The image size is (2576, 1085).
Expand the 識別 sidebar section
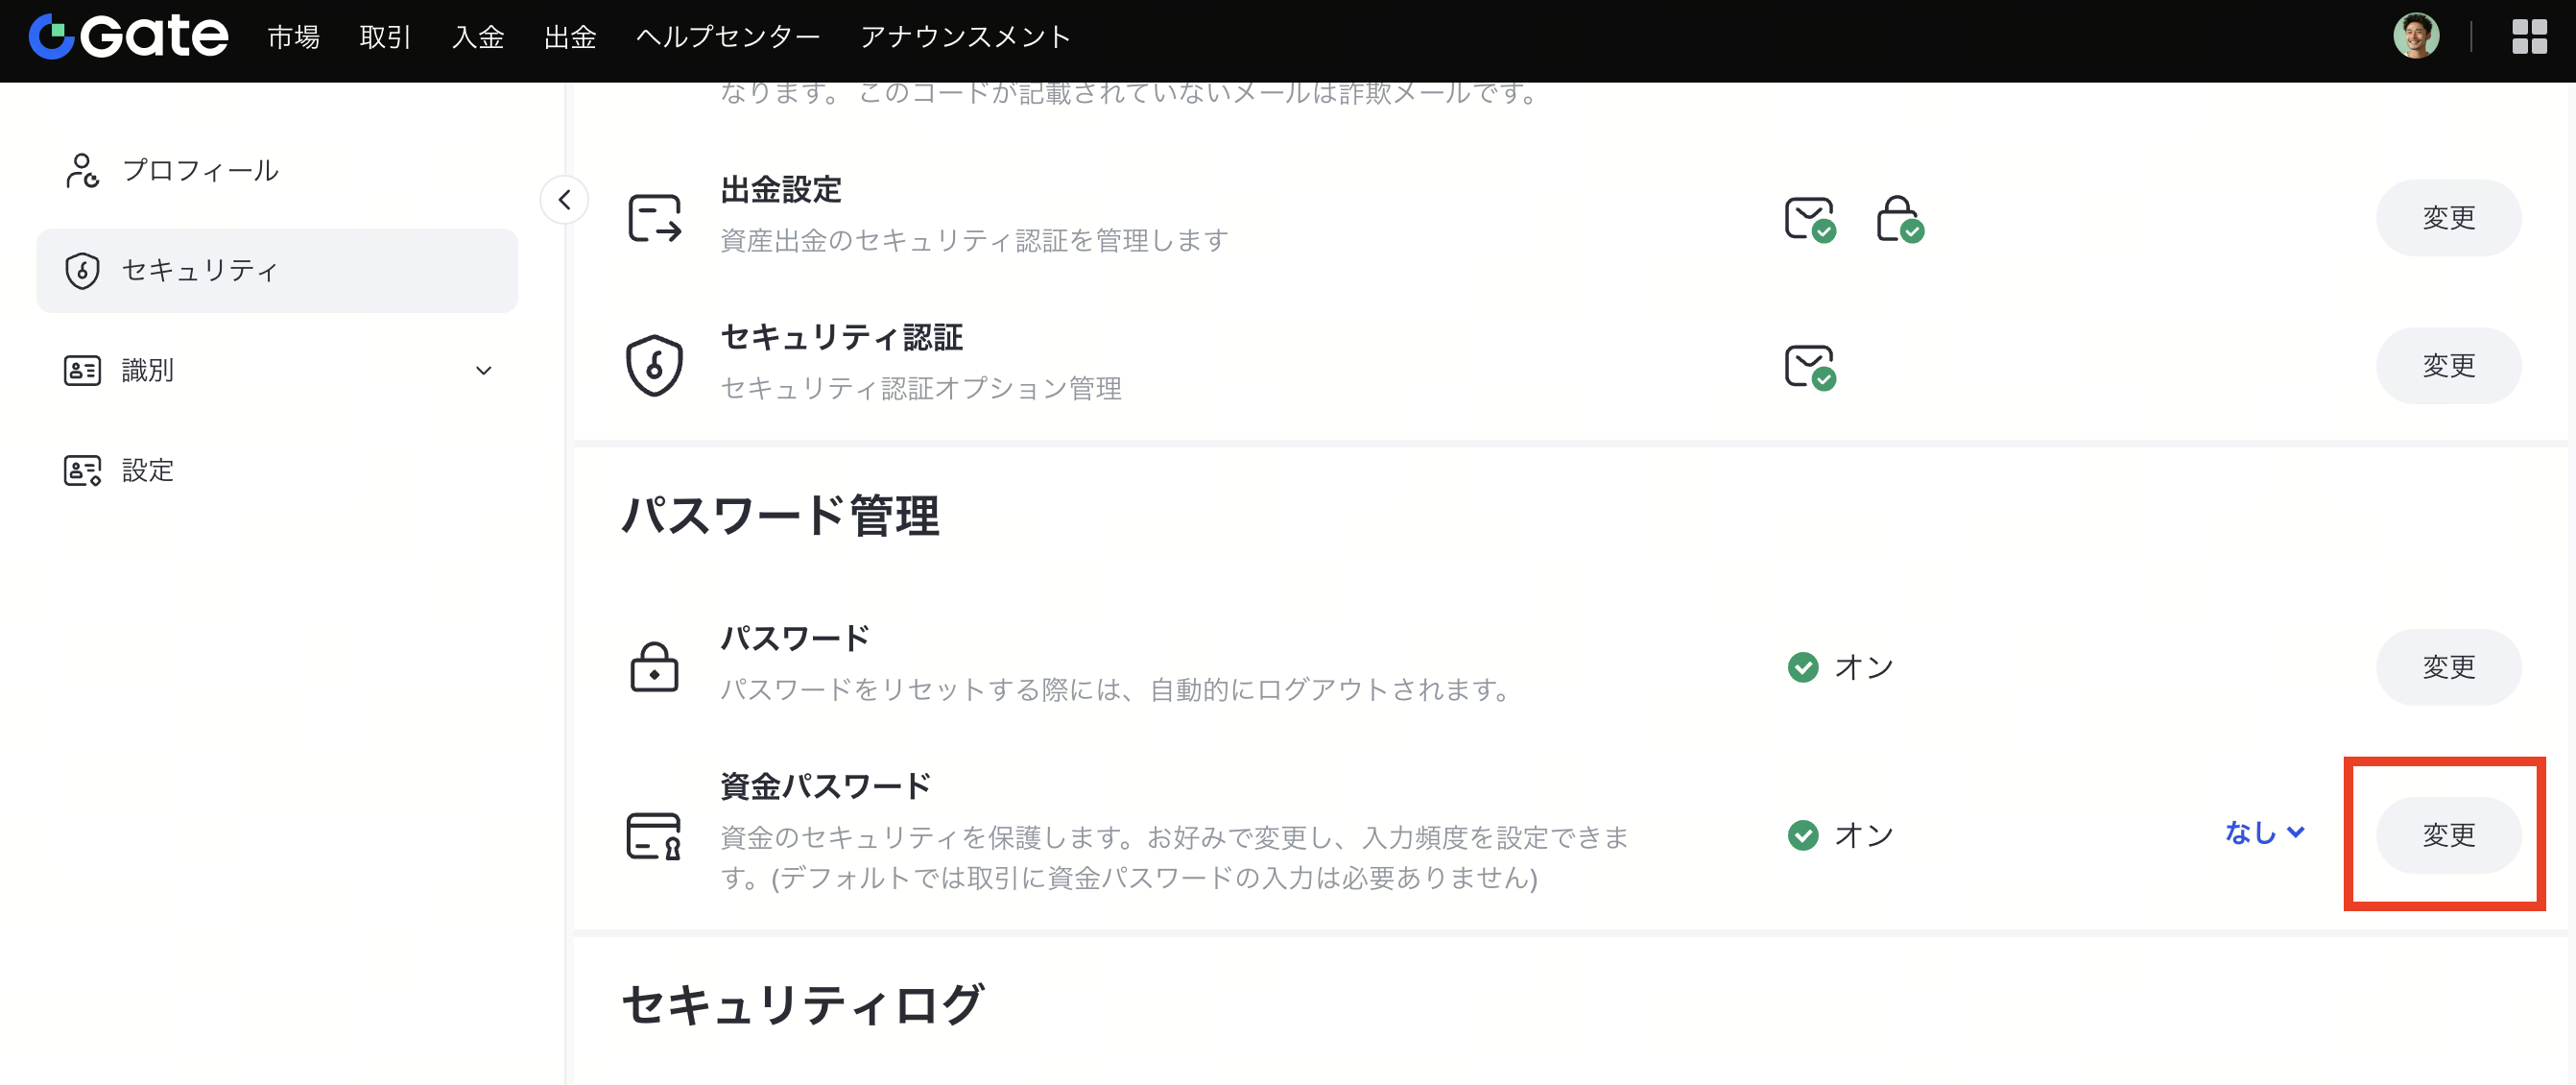coord(277,370)
